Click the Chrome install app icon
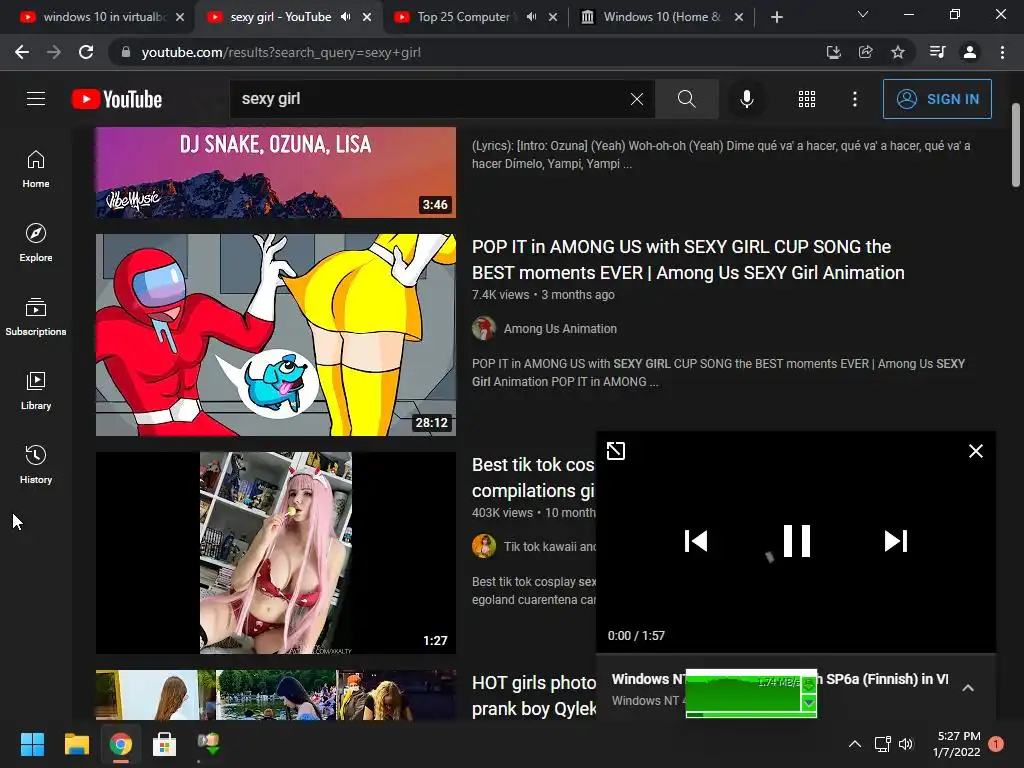1024x768 pixels. (833, 52)
